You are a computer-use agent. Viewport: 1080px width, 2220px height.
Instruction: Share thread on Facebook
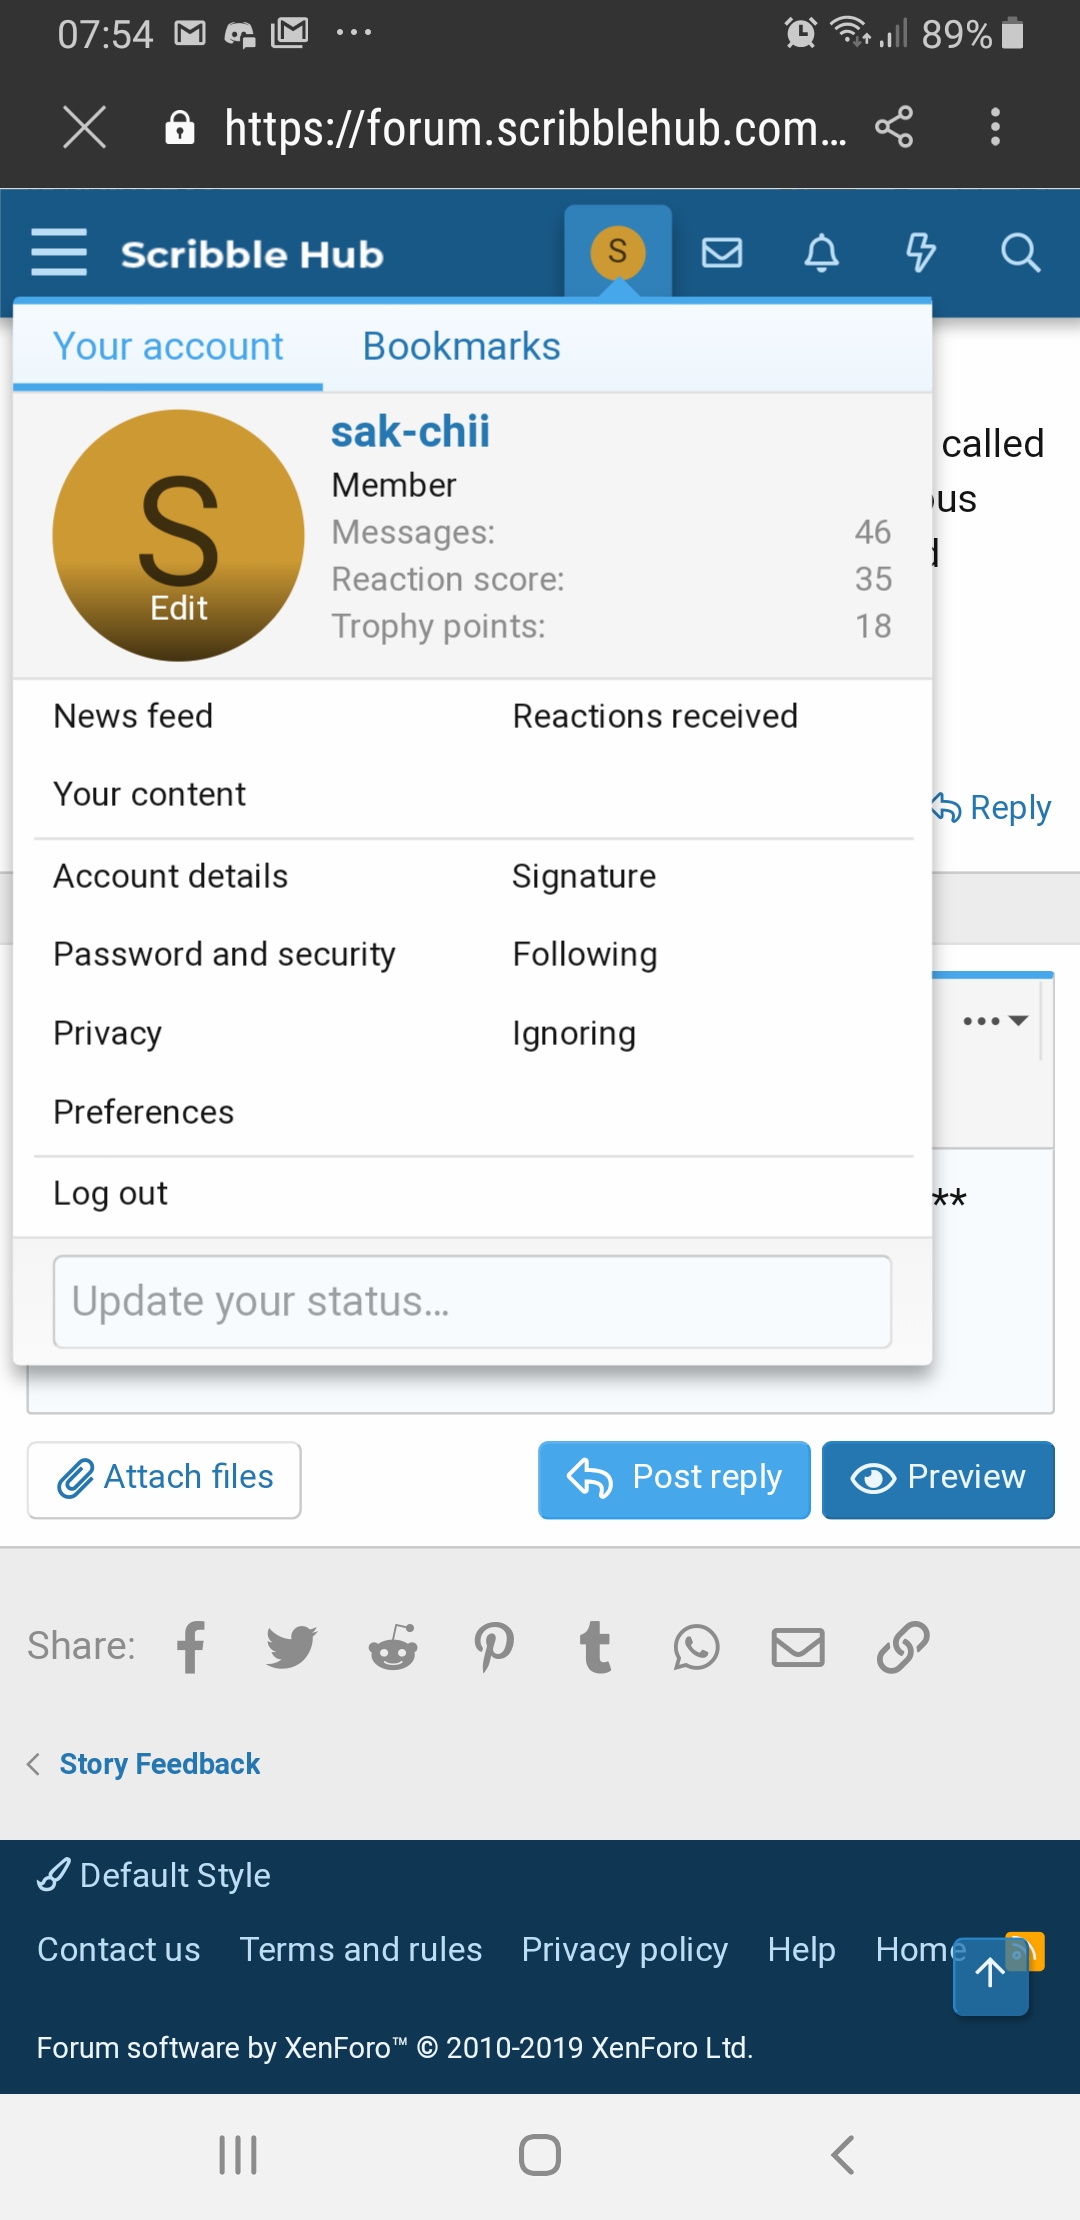click(191, 1646)
